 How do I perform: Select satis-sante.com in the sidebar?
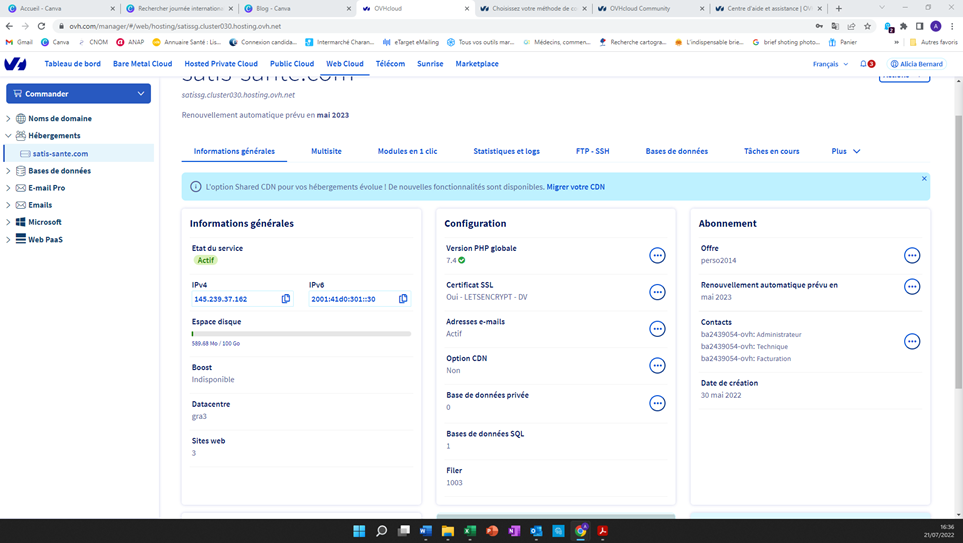[x=60, y=154]
